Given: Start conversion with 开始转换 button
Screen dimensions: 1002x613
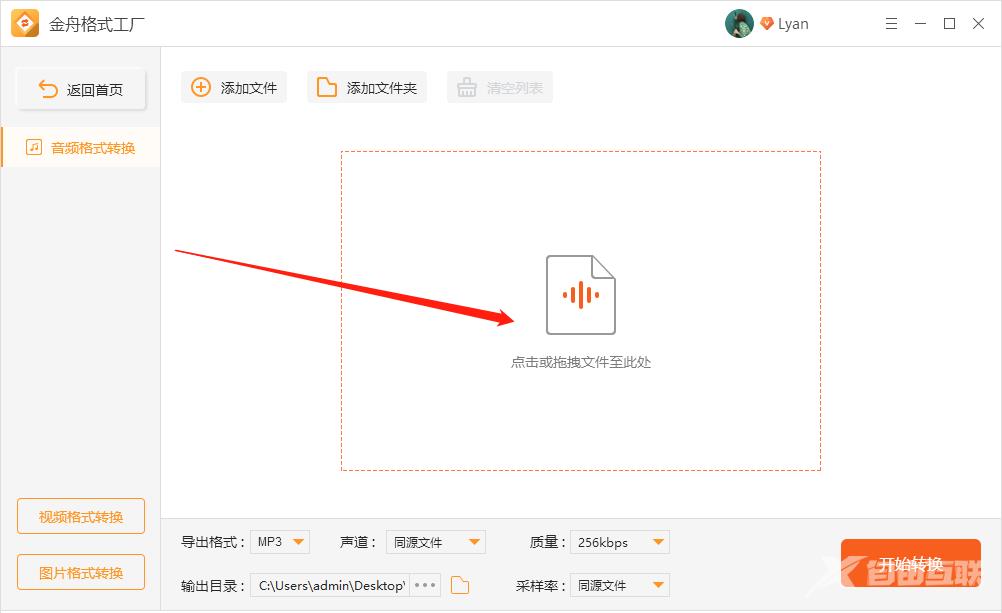Looking at the screenshot, I should click(x=911, y=563).
